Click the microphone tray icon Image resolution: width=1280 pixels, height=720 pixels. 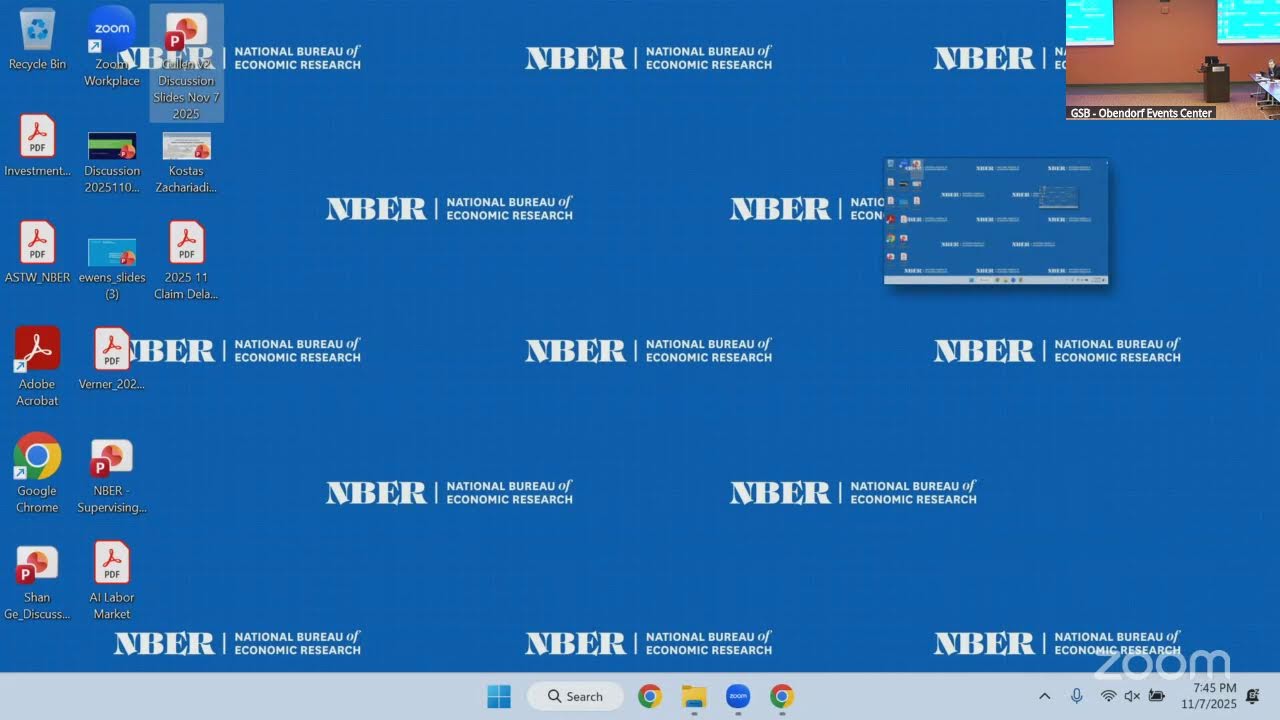click(1077, 696)
